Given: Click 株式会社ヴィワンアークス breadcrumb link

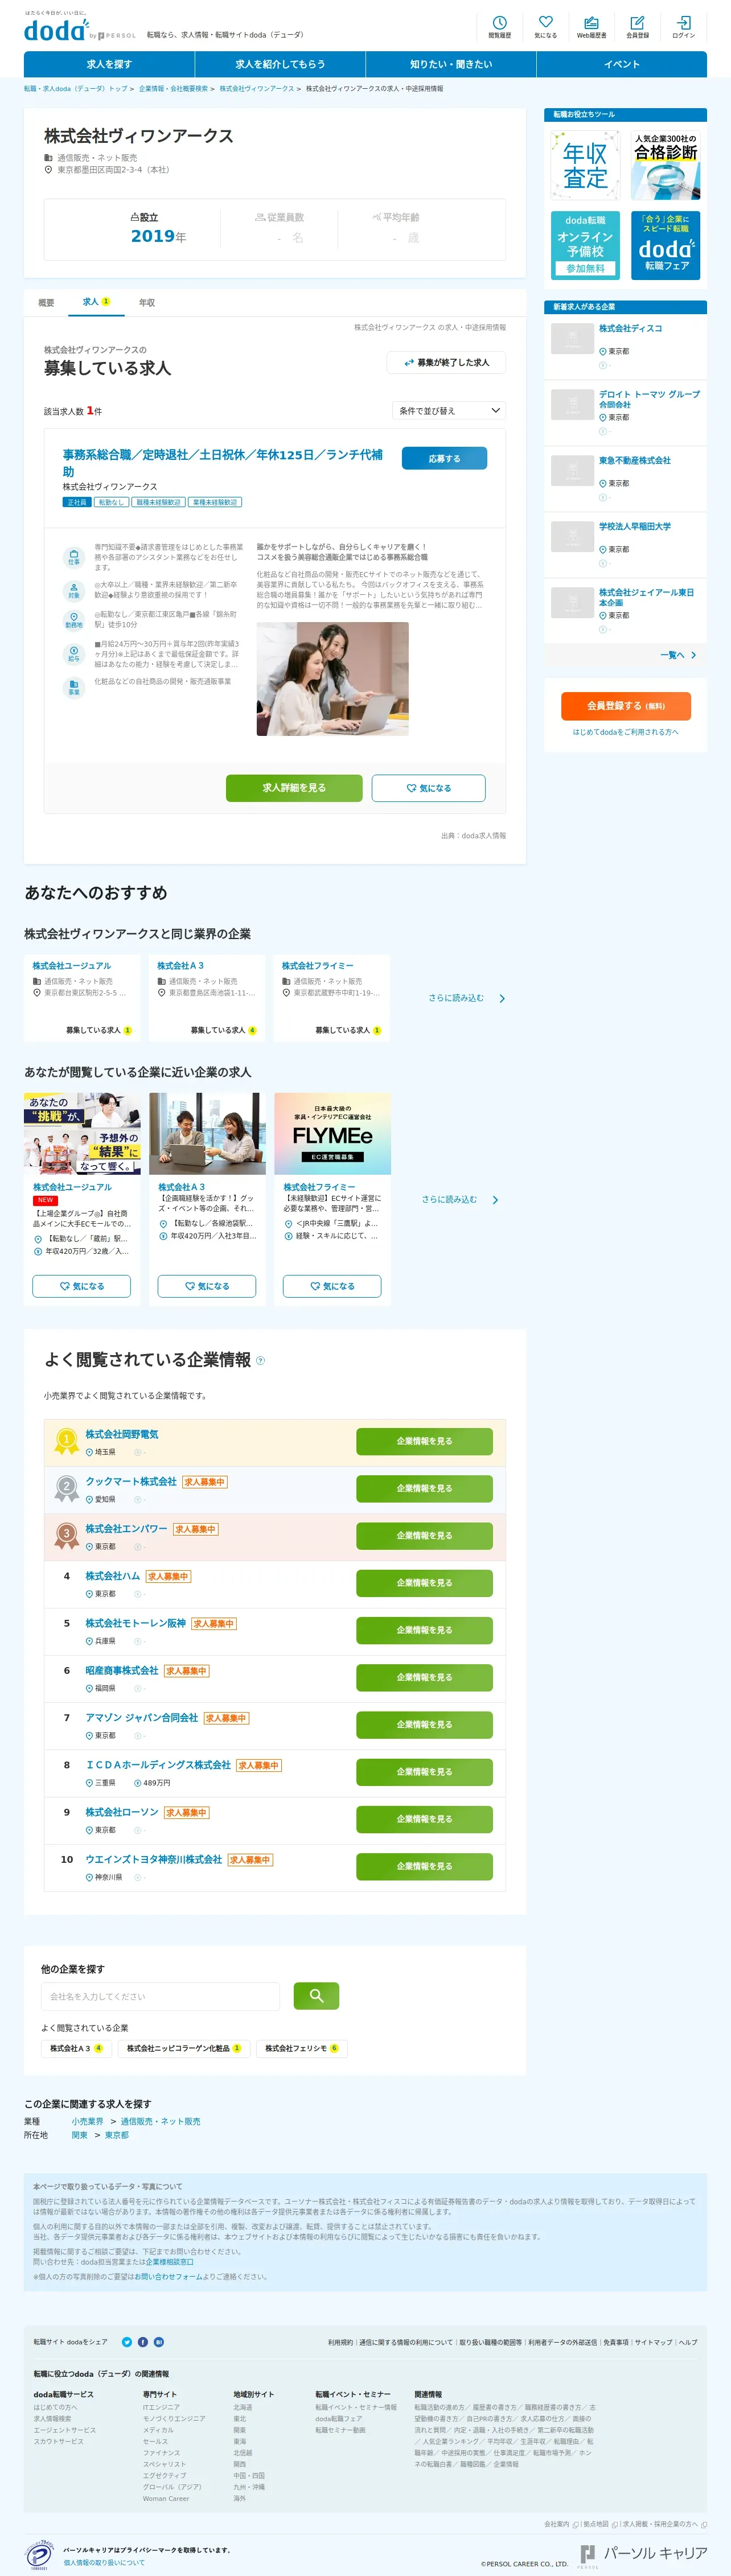Looking at the screenshot, I should pos(257,88).
